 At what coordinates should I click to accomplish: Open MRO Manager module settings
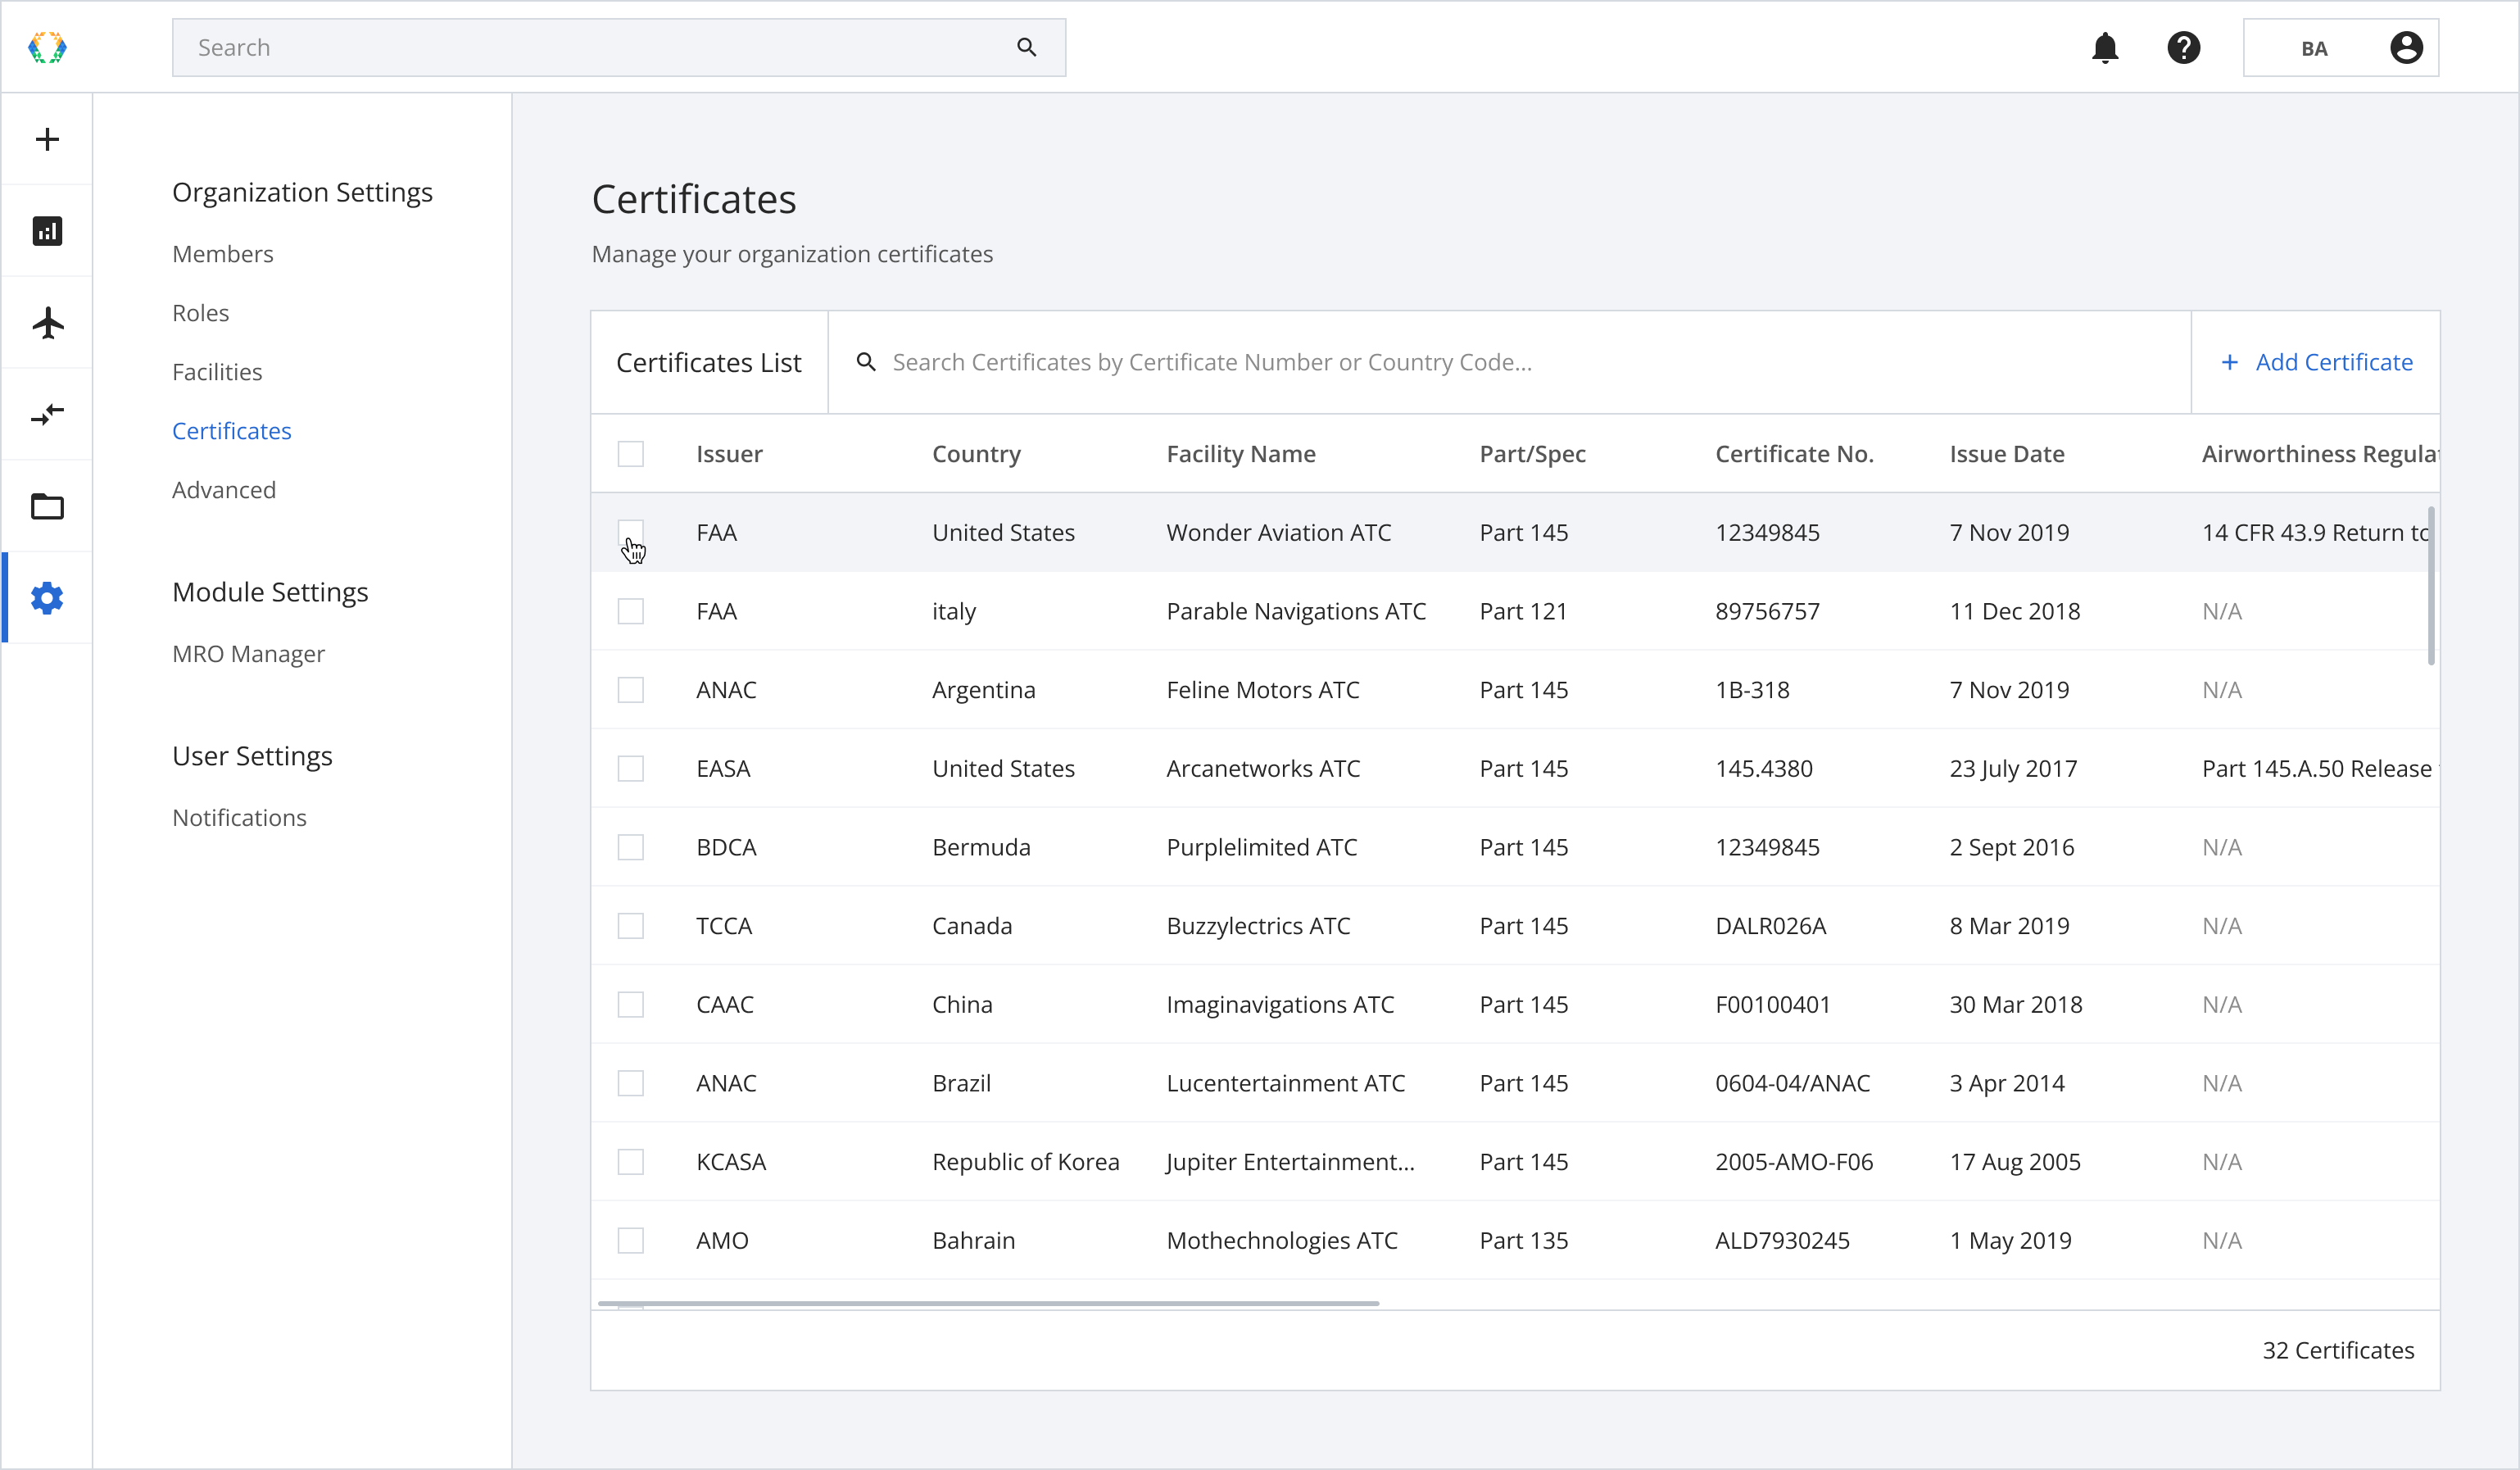pyautogui.click(x=248, y=654)
